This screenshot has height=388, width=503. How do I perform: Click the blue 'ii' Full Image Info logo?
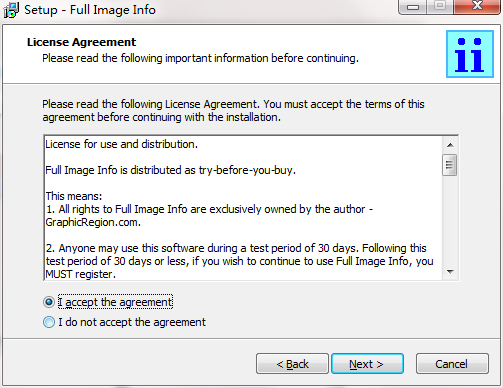pos(470,54)
